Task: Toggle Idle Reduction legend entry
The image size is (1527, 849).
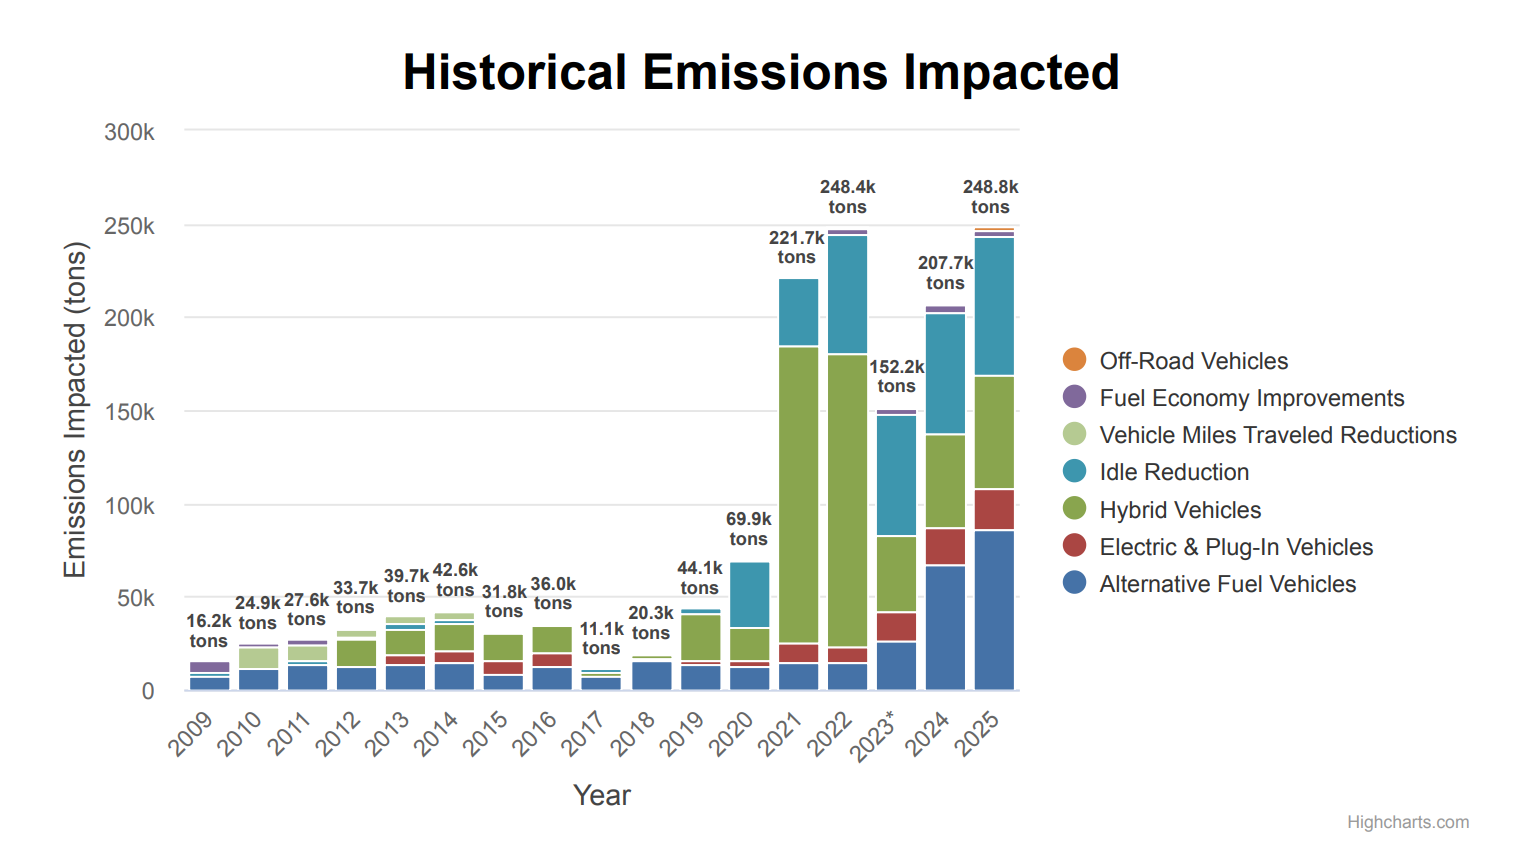Action: (1156, 472)
